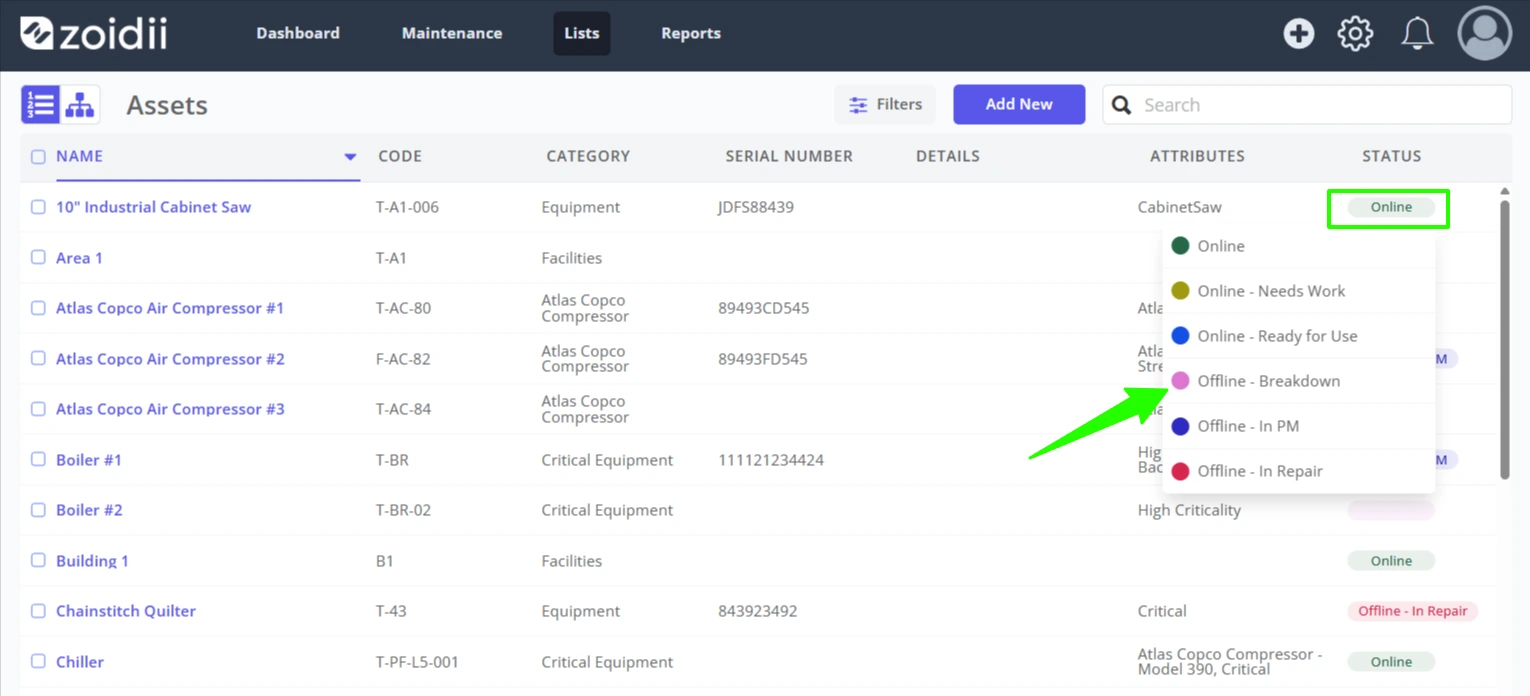This screenshot has height=696, width=1530.
Task: Sort by SERIAL NUMBER column header
Action: tap(789, 156)
